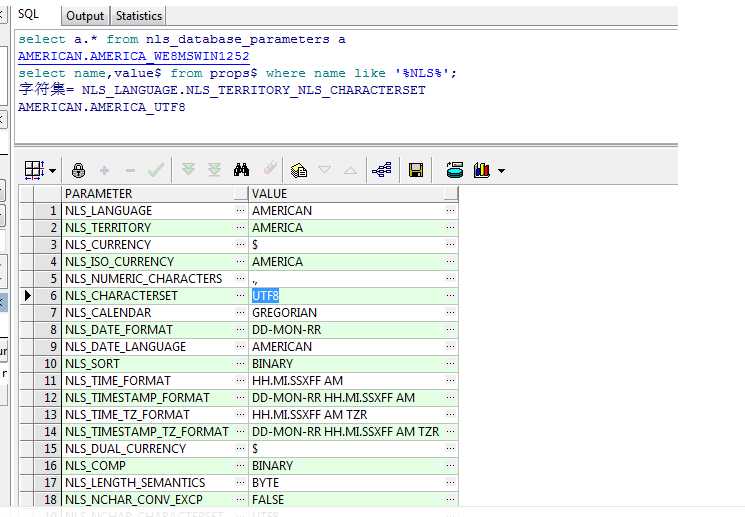
Task: Open ellipsis editor for AMERICAN value in row 1
Action: [x=450, y=210]
